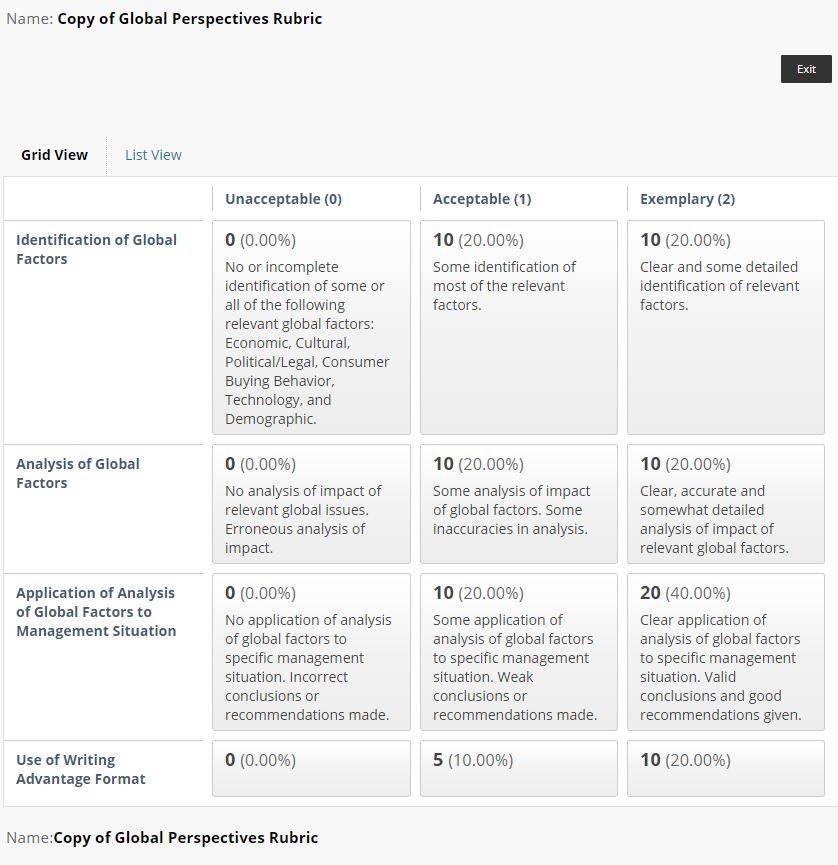Select the Grid View tab
The image size is (838, 865).
(54, 155)
